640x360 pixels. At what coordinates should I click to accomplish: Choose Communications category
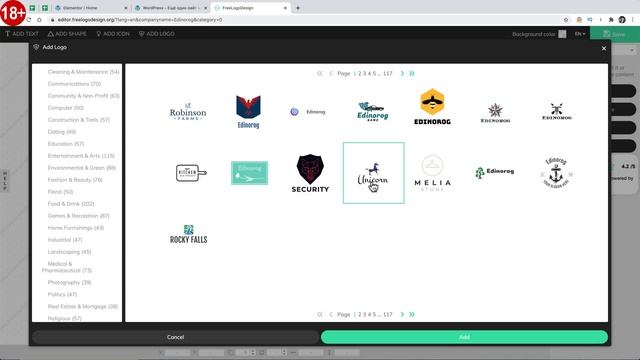(74, 84)
